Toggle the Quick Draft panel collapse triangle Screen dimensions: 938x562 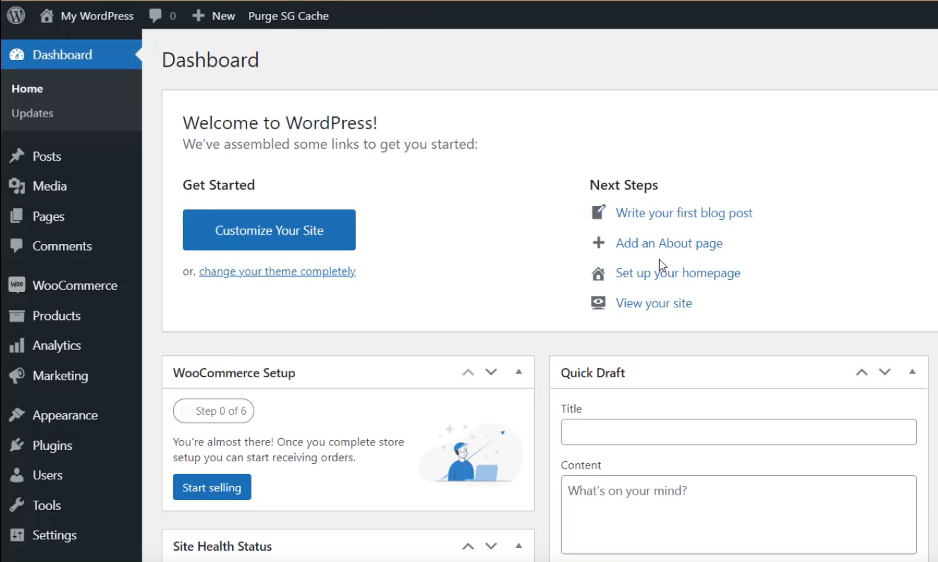(x=912, y=372)
